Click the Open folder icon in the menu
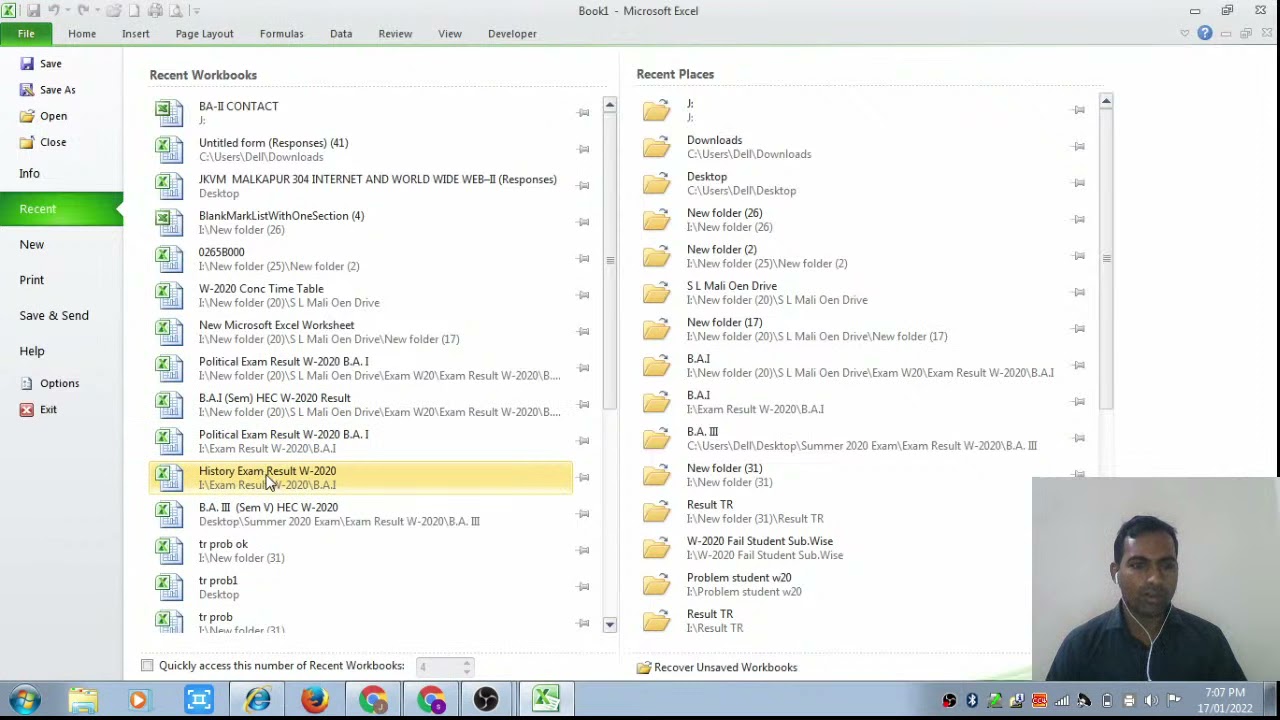1280x720 pixels. click(27, 116)
